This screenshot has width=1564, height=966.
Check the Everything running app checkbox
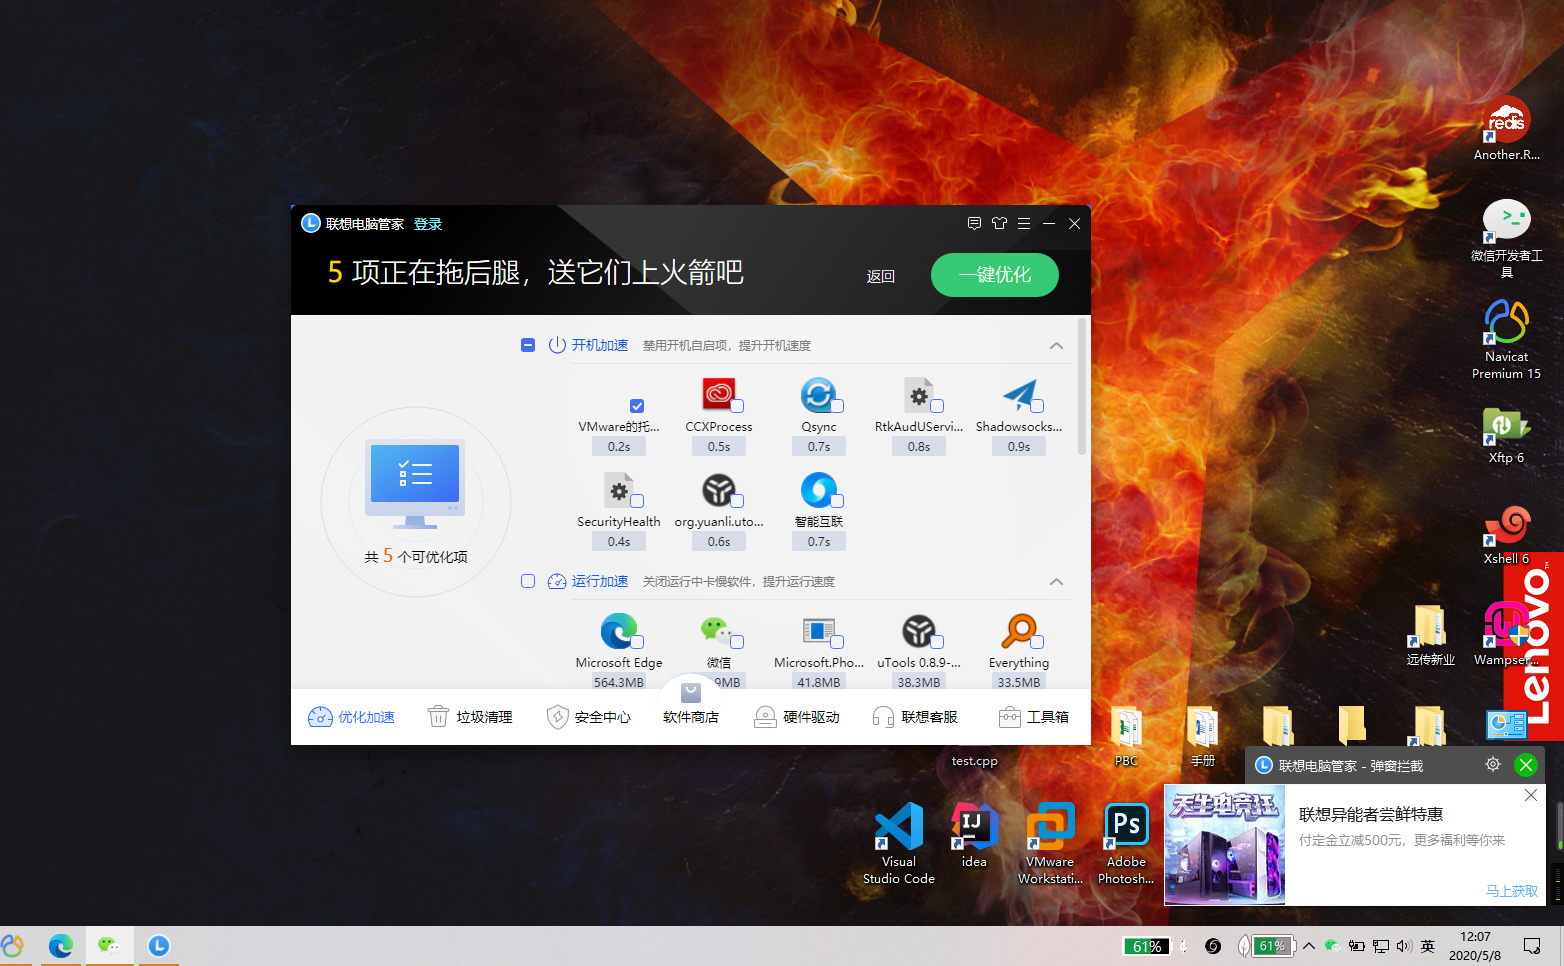coord(1037,642)
